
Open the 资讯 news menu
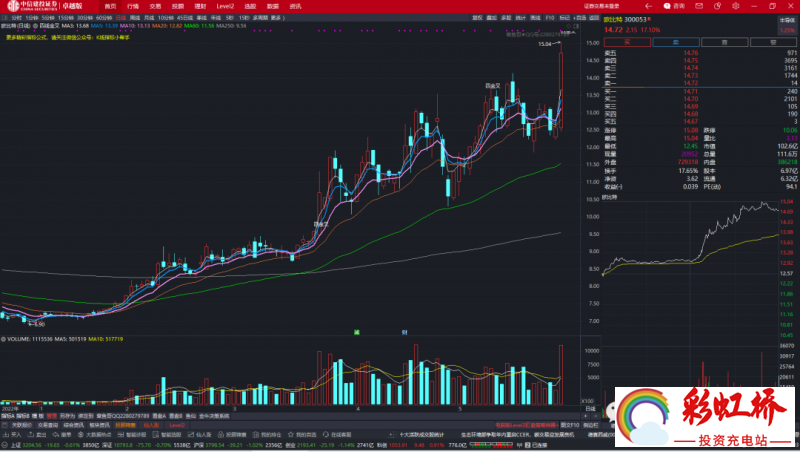click(295, 6)
